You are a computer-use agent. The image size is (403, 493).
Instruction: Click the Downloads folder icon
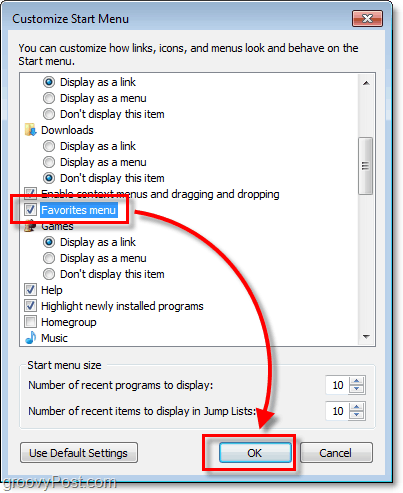(x=30, y=130)
